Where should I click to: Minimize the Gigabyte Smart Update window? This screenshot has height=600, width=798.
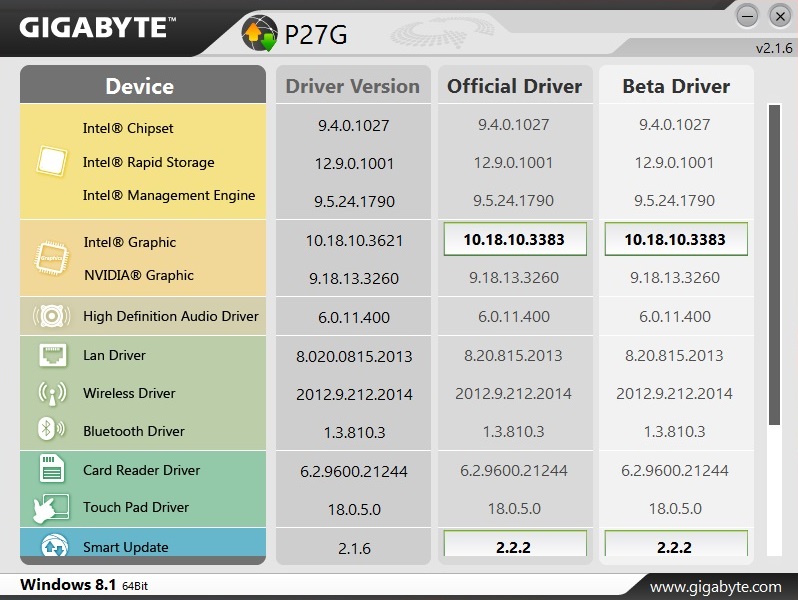point(747,16)
